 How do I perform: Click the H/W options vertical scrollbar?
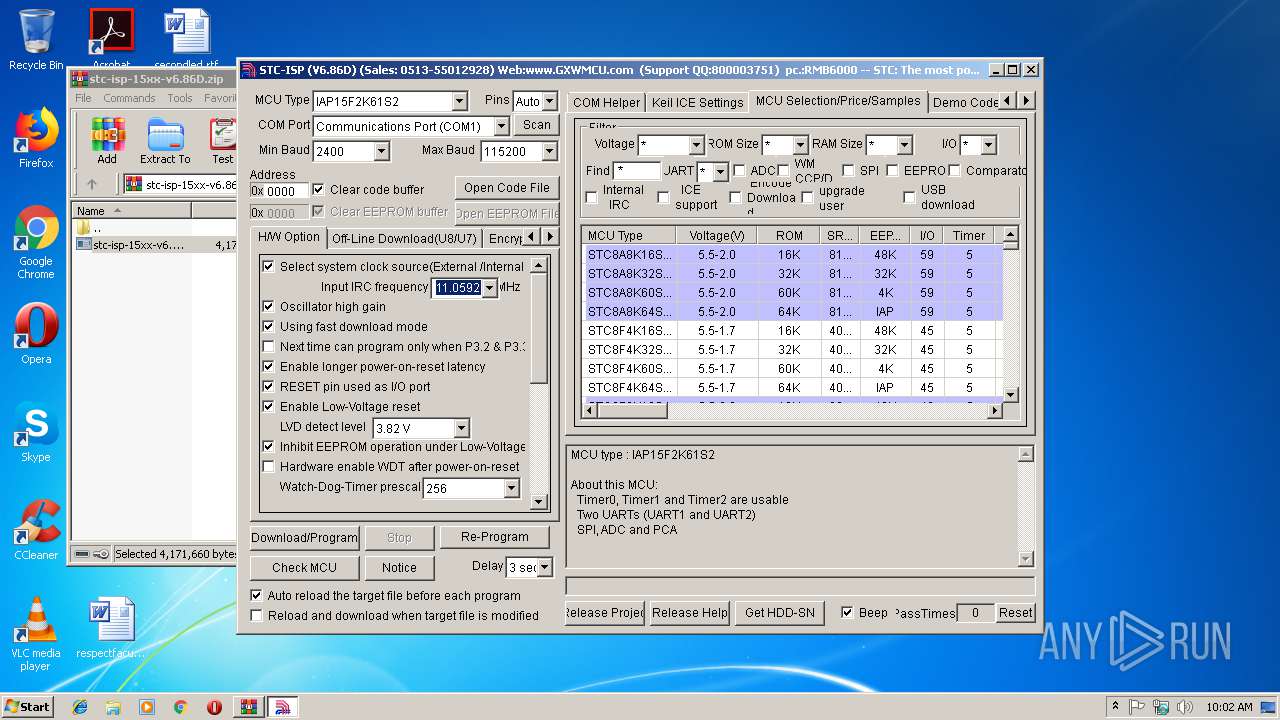[x=539, y=385]
